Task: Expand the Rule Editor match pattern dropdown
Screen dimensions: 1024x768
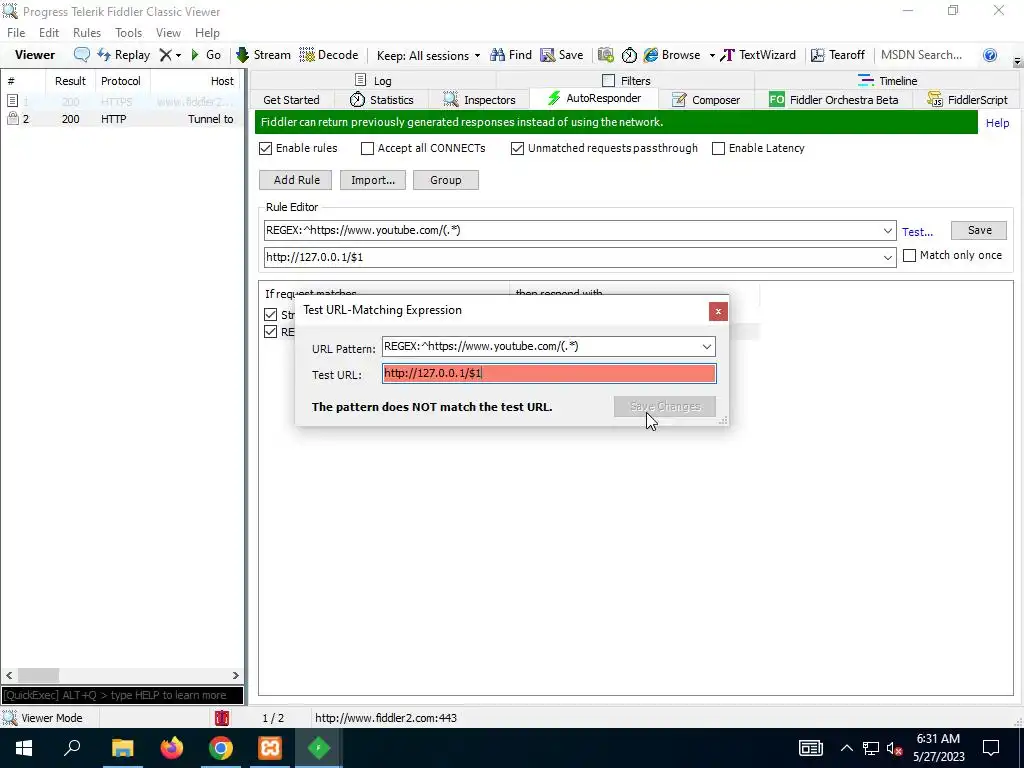Action: click(x=888, y=231)
